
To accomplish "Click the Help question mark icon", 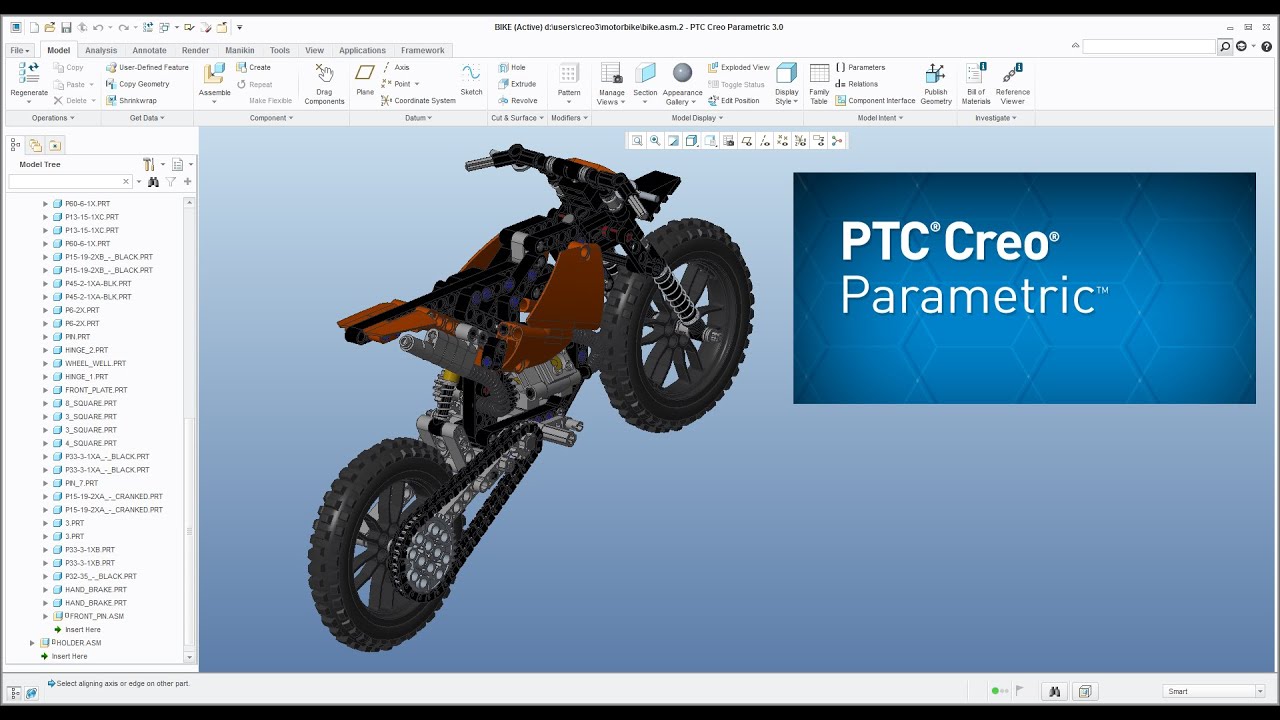I will [1266, 46].
